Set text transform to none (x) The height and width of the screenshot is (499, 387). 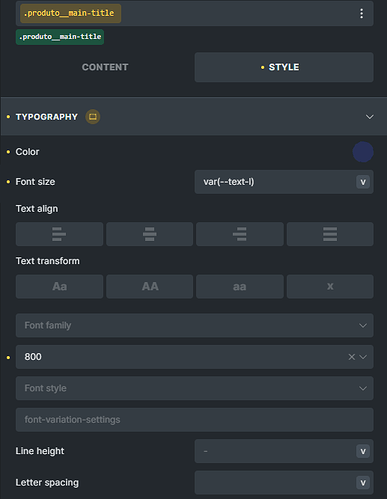(x=330, y=286)
